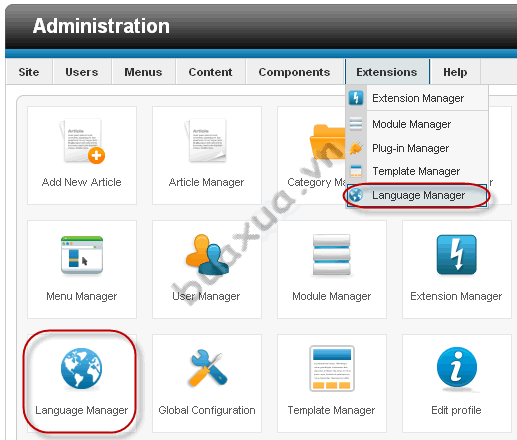The width and height of the screenshot is (517, 440).
Task: Select Template Manager from dropdown list
Action: (417, 171)
